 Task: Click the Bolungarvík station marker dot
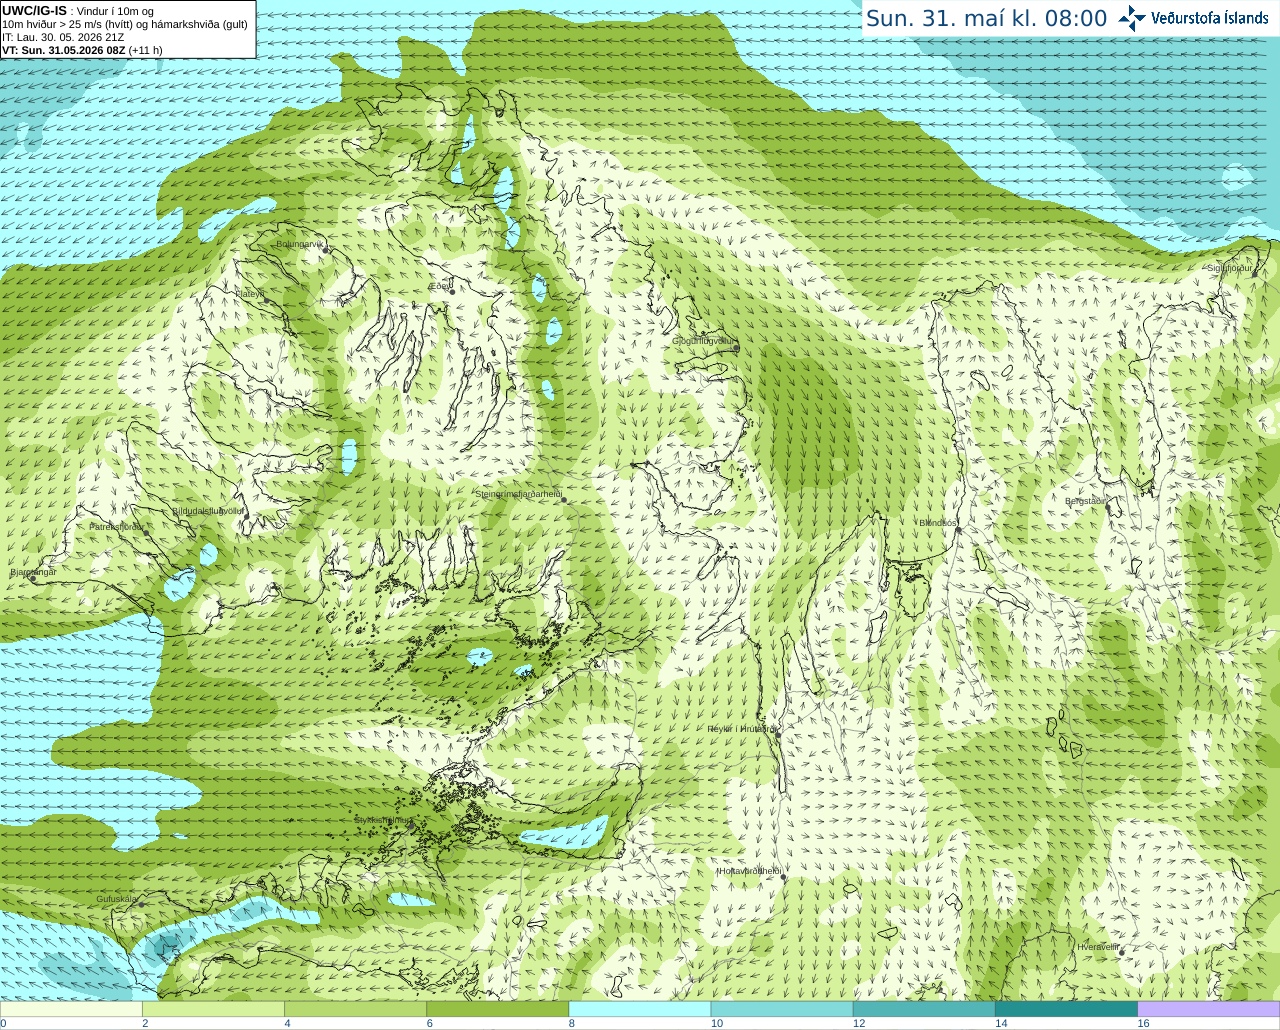(x=326, y=250)
